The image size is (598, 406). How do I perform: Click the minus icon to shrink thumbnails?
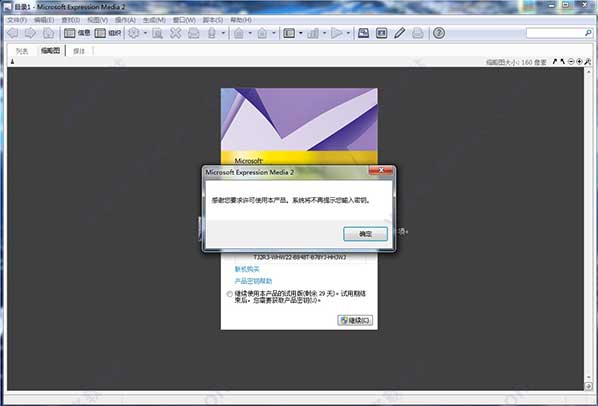point(571,61)
